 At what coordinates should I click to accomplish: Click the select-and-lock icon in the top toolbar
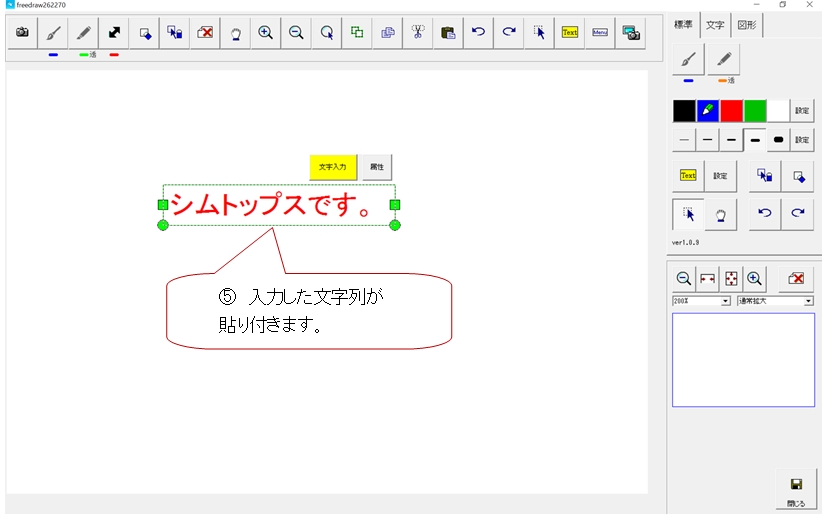[175, 33]
